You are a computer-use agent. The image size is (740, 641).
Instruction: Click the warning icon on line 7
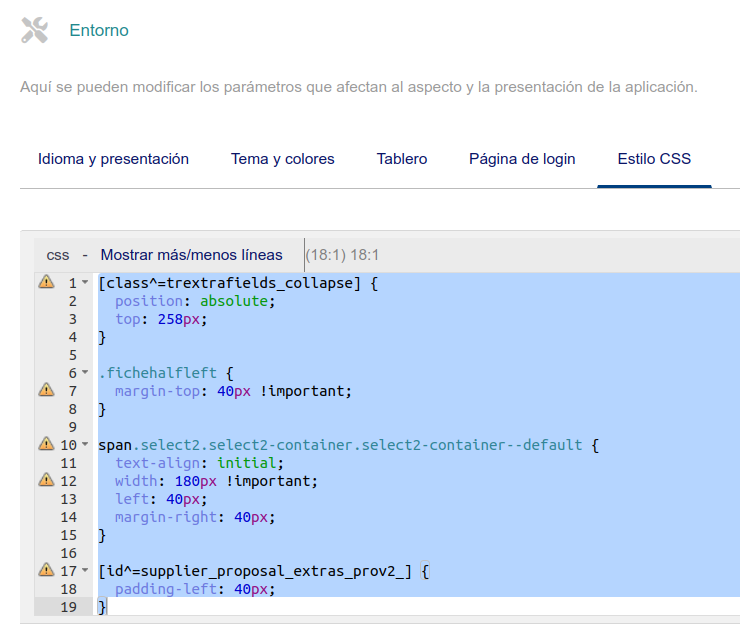[x=46, y=390]
